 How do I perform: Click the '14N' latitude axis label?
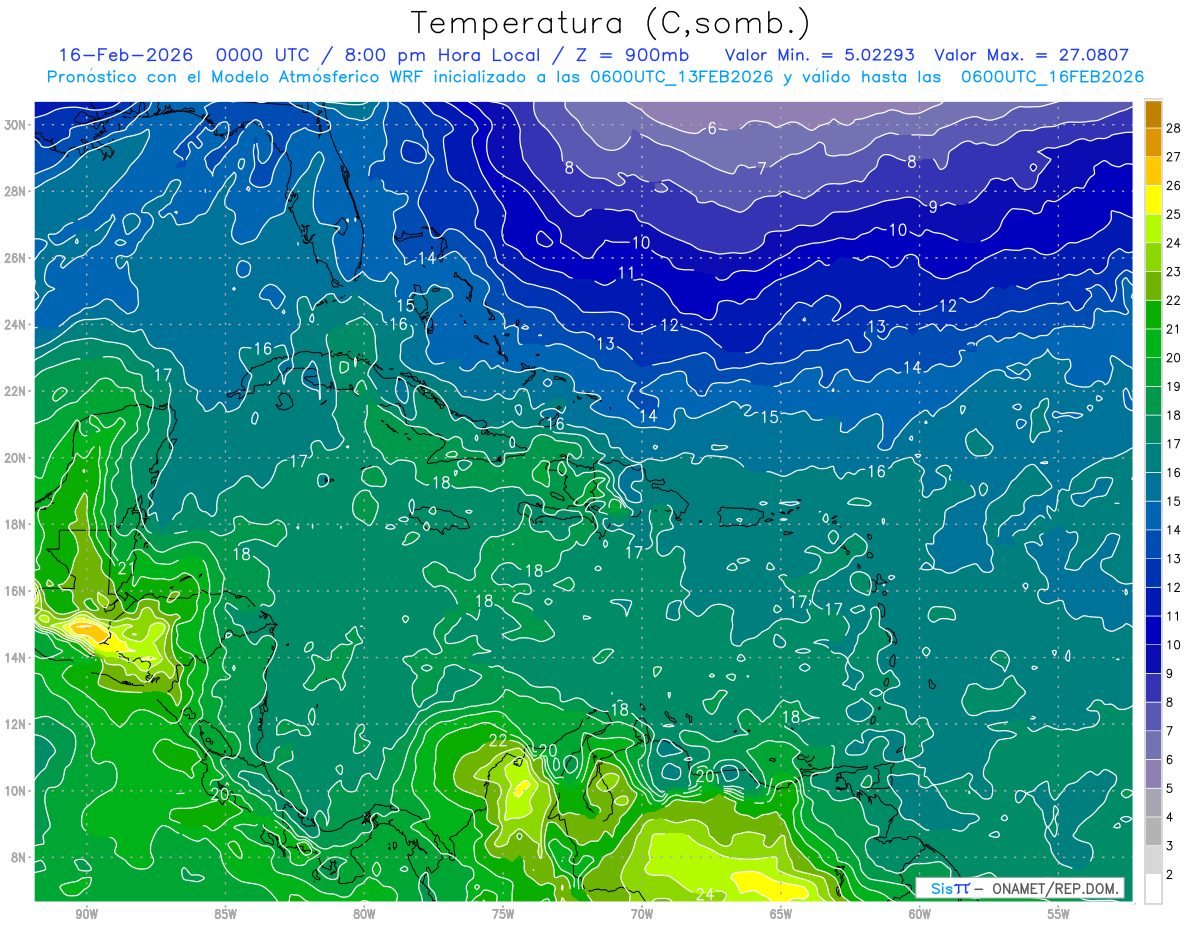click(16, 658)
